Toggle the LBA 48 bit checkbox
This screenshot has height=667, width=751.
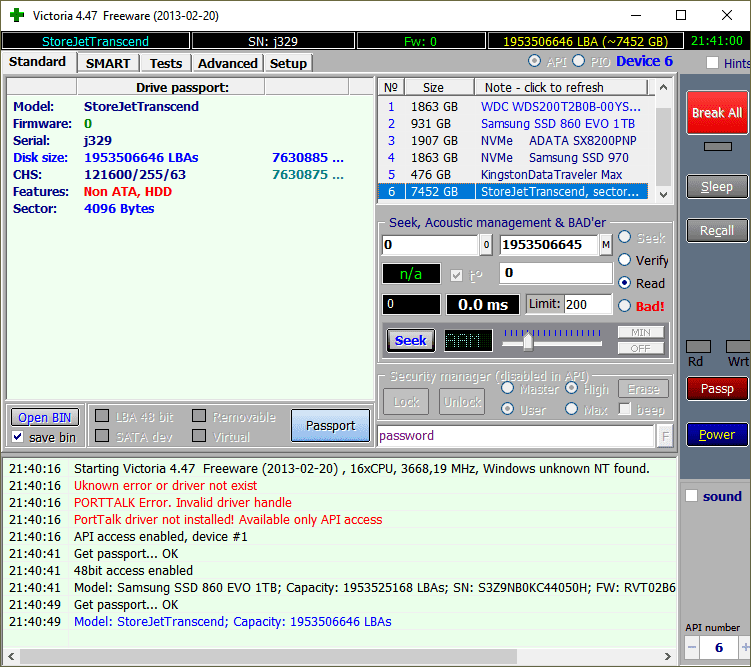tap(102, 416)
